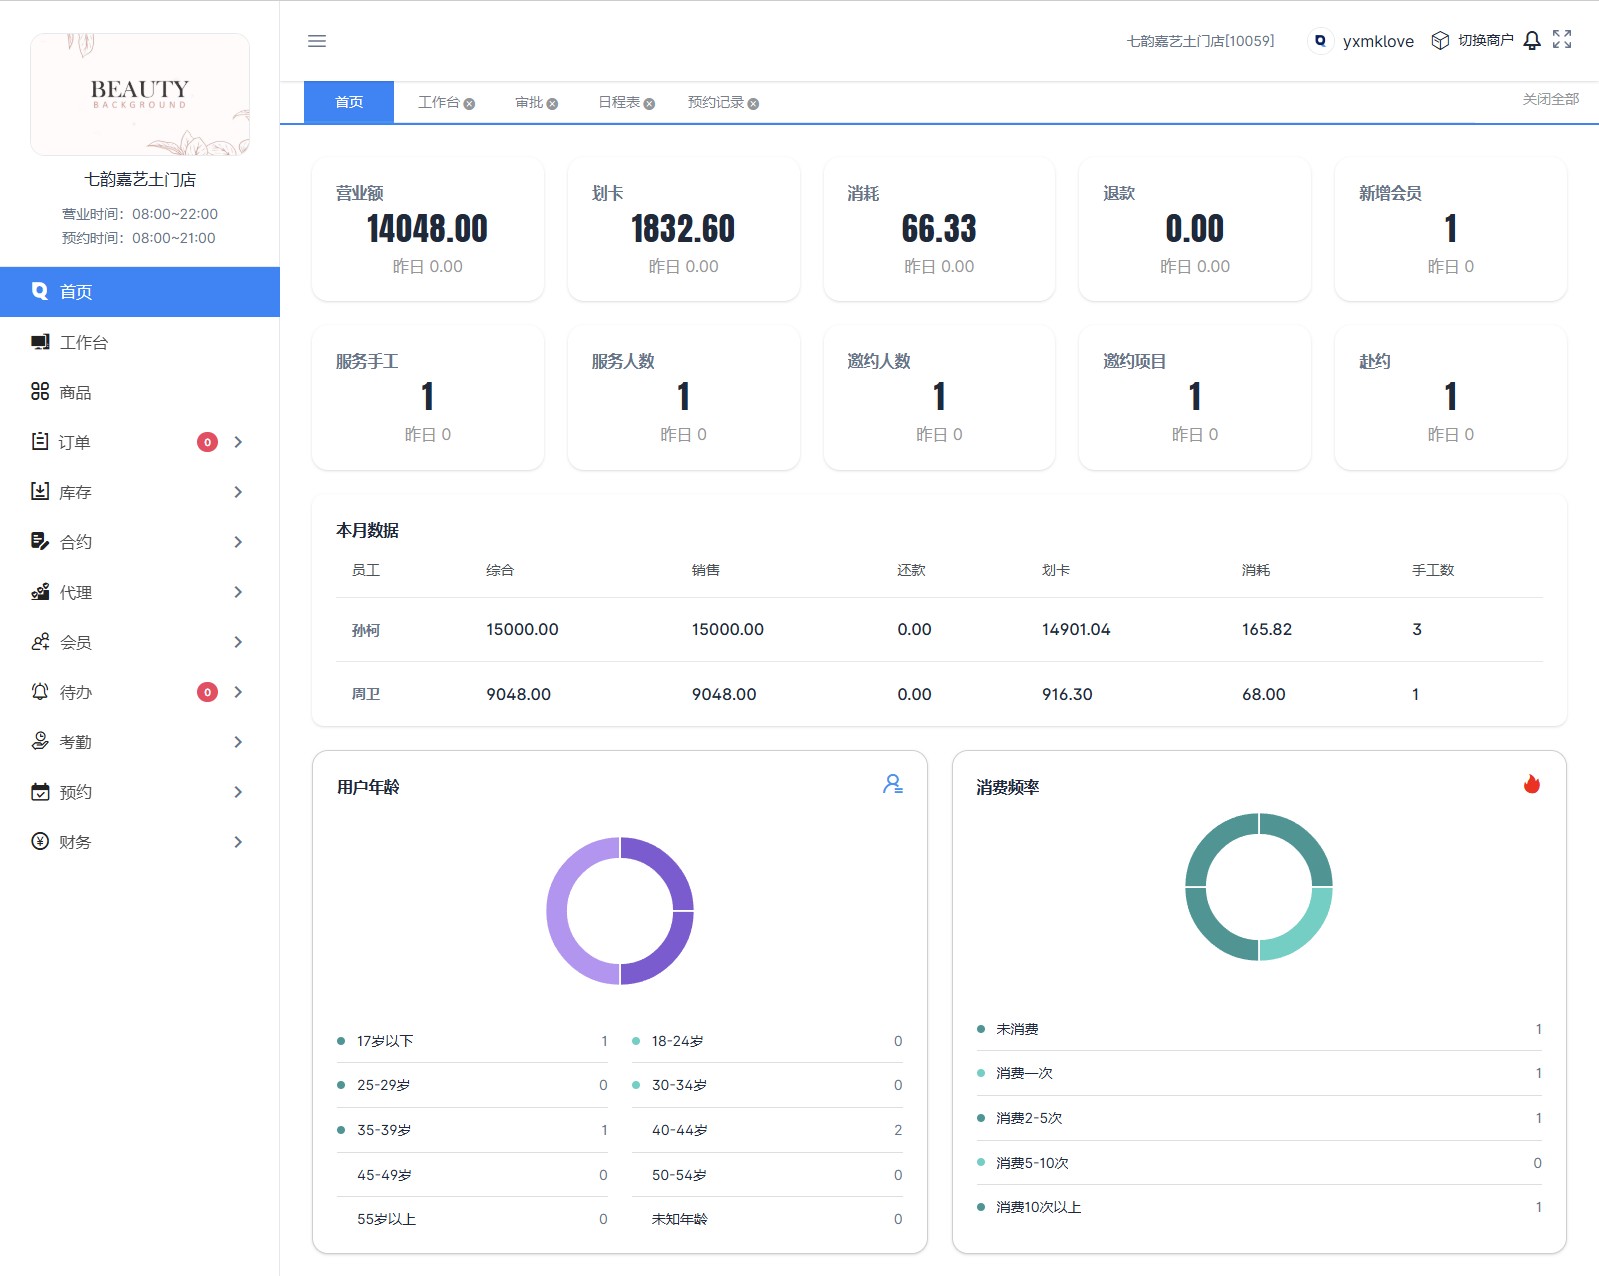This screenshot has height=1276, width=1599.
Task: Open notifications bell icon
Action: (x=1531, y=41)
